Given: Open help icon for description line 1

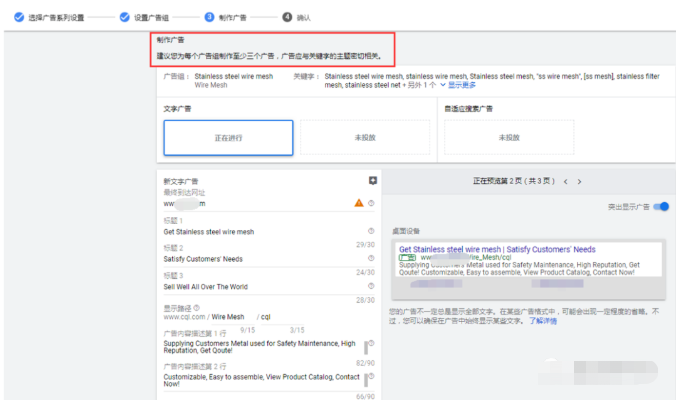Looking at the screenshot, I should pos(372,343).
